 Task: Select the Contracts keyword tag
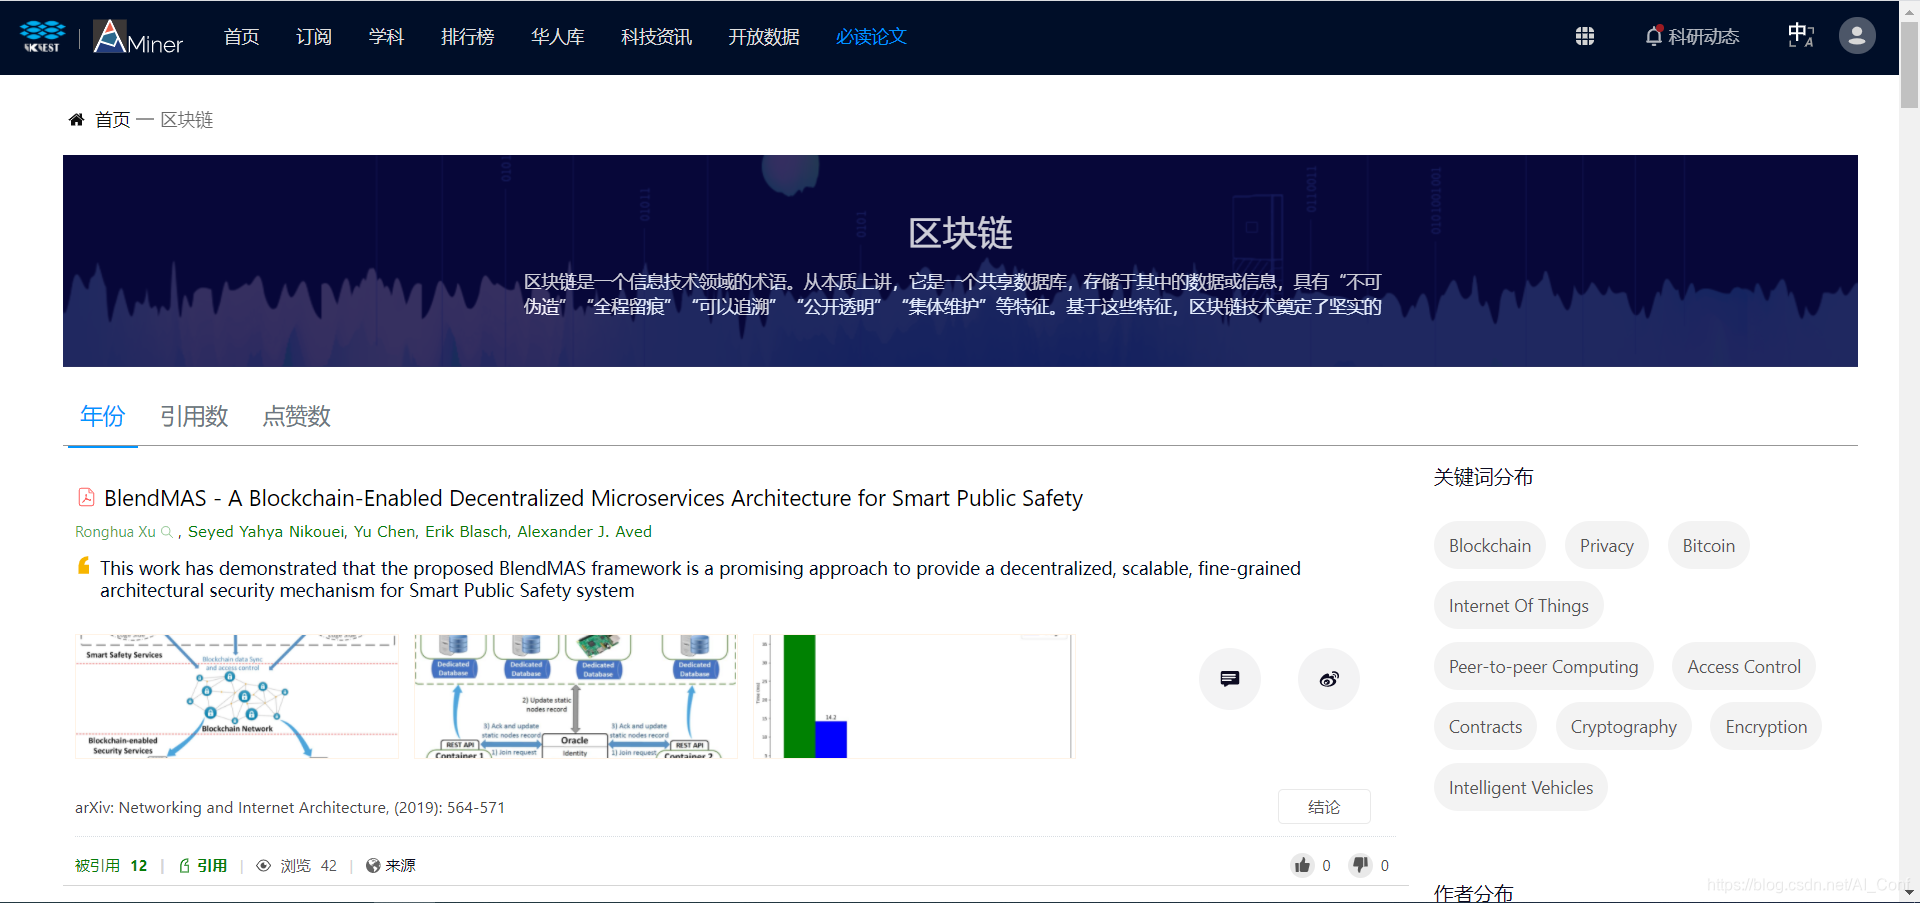pos(1486,727)
